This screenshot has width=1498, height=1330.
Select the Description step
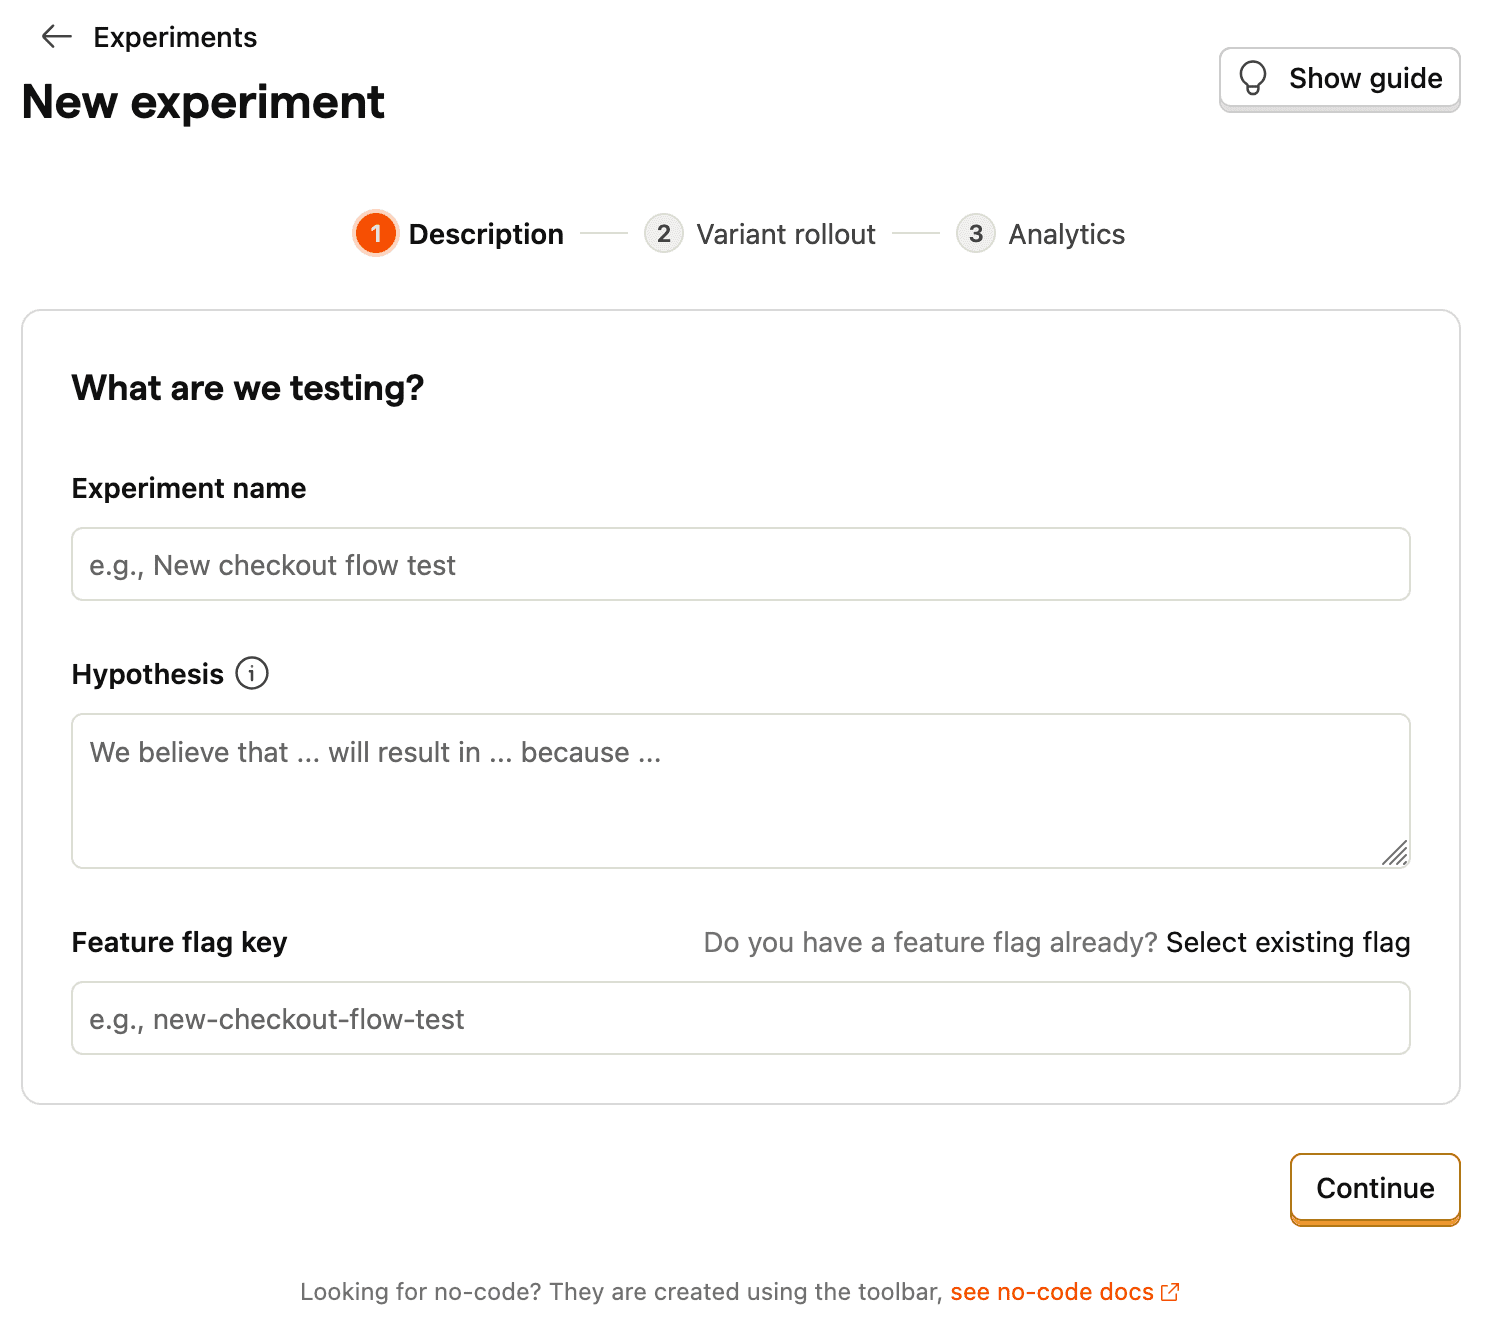pos(486,233)
